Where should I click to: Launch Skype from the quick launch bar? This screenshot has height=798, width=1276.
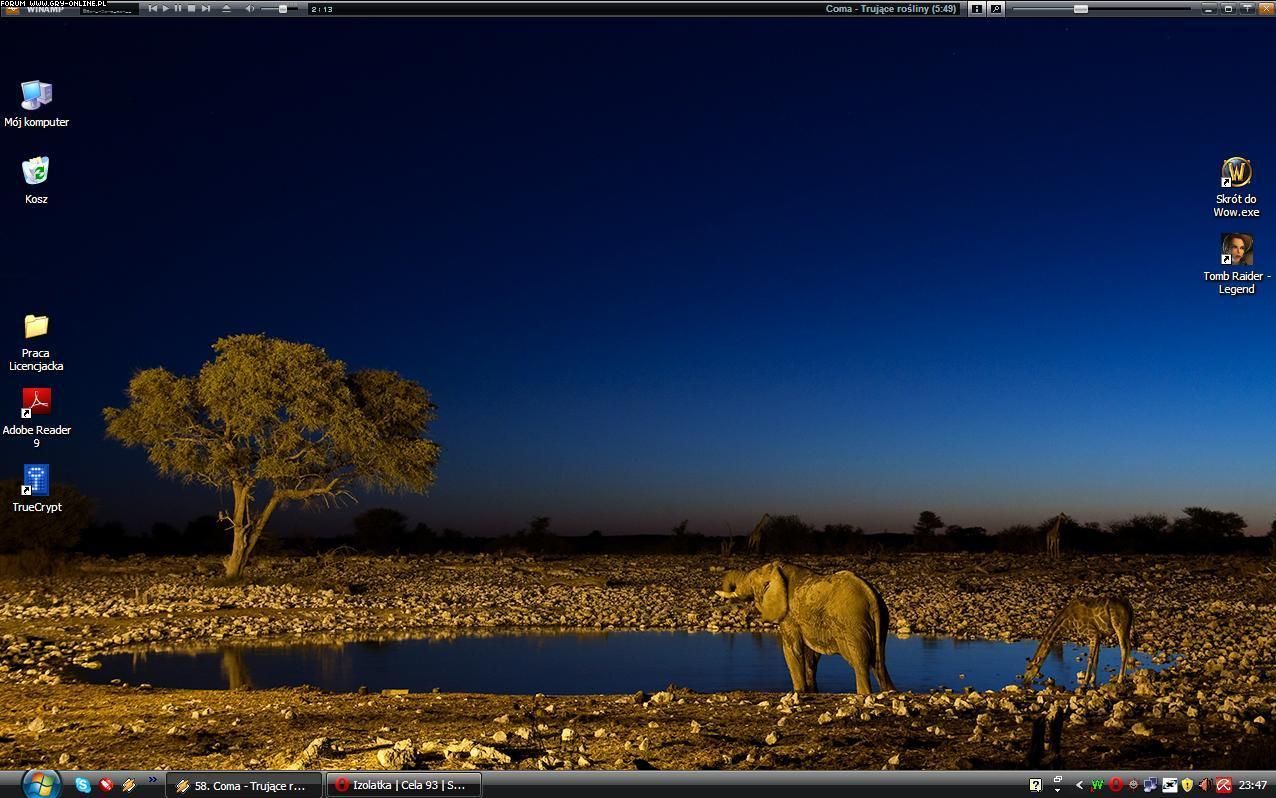[x=83, y=785]
